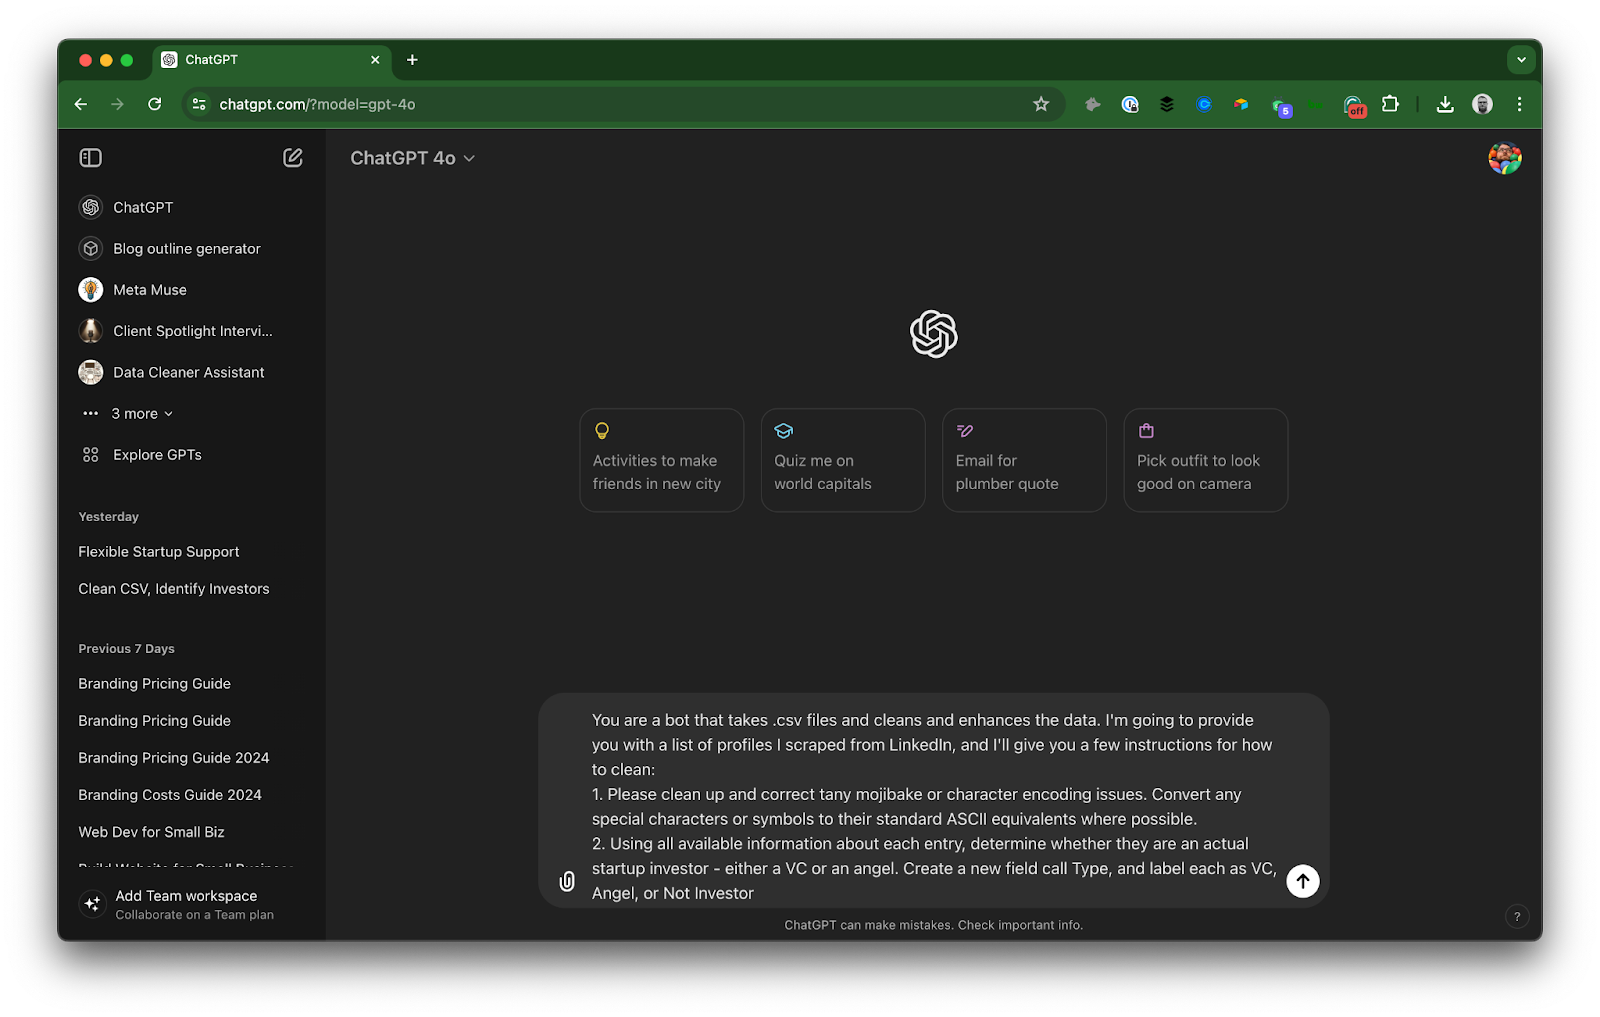Open a new browser tab
Viewport: 1600px width, 1017px height.
point(412,60)
